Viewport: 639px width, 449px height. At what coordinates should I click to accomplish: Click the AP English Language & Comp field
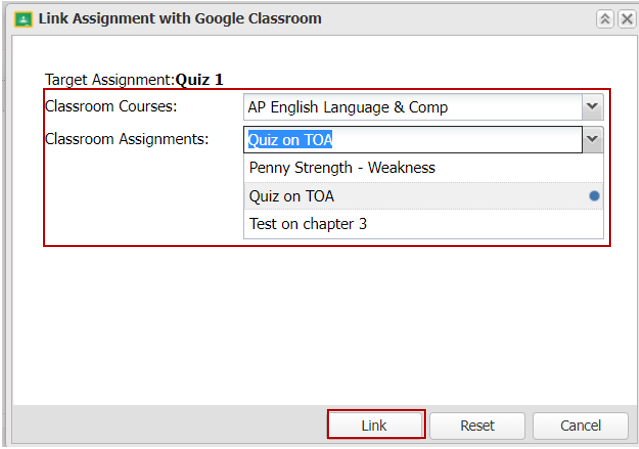click(412, 107)
